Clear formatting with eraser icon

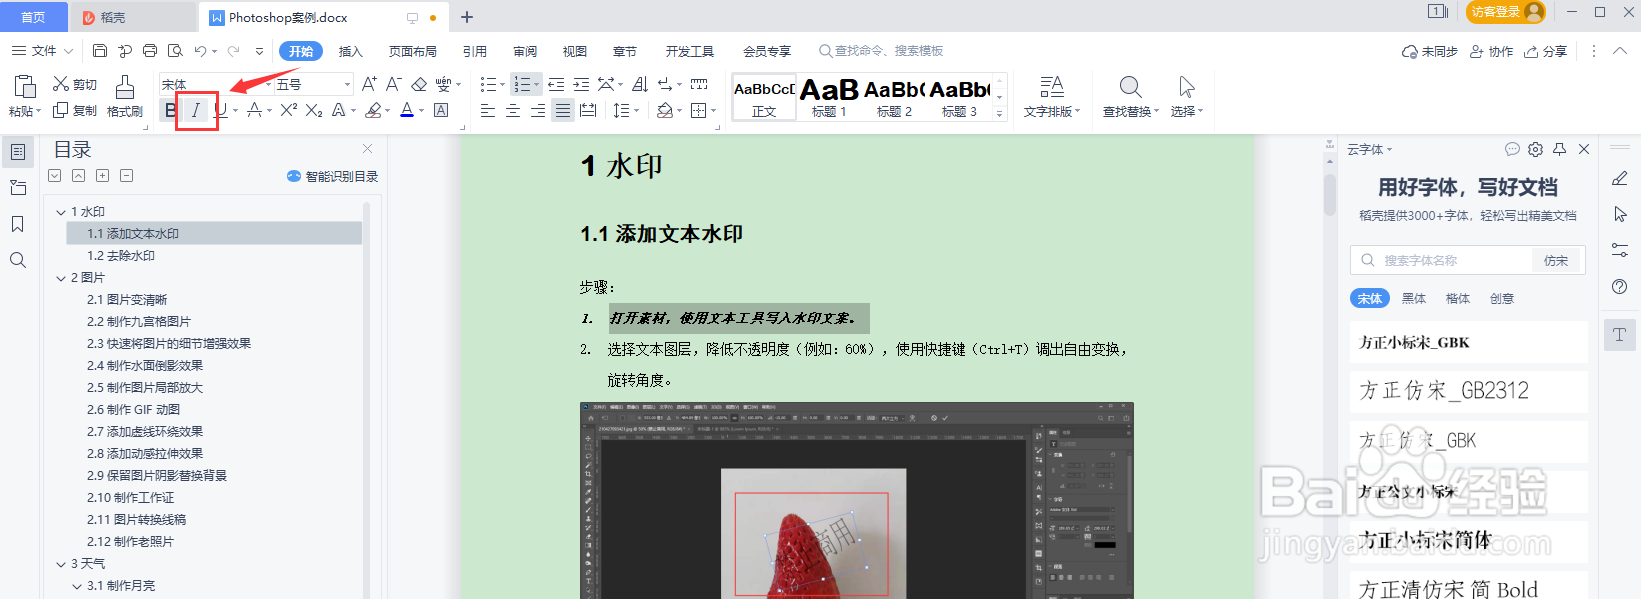click(419, 84)
